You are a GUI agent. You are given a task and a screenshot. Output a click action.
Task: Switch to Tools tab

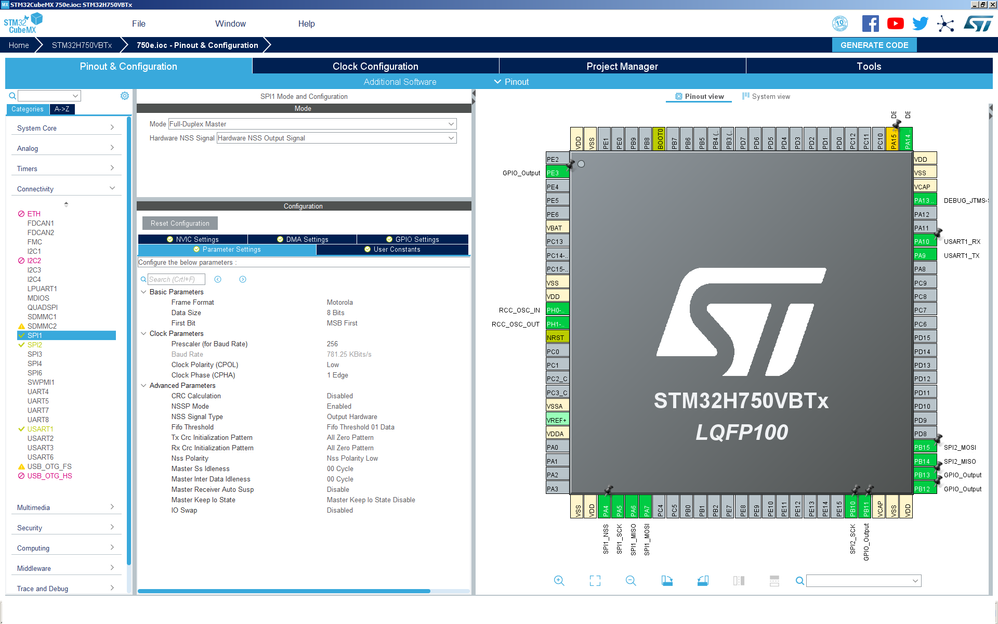point(869,66)
